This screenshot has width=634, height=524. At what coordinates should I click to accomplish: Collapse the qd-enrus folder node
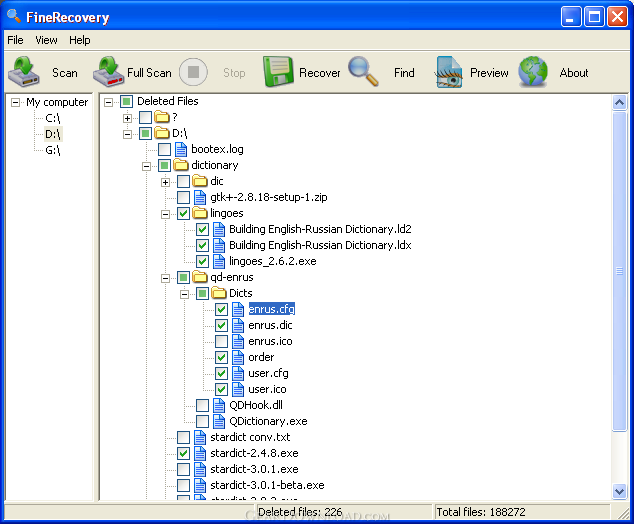pos(165,278)
